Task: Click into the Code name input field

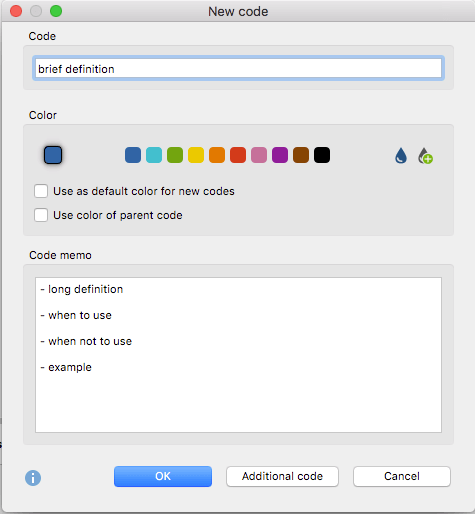Action: click(238, 68)
